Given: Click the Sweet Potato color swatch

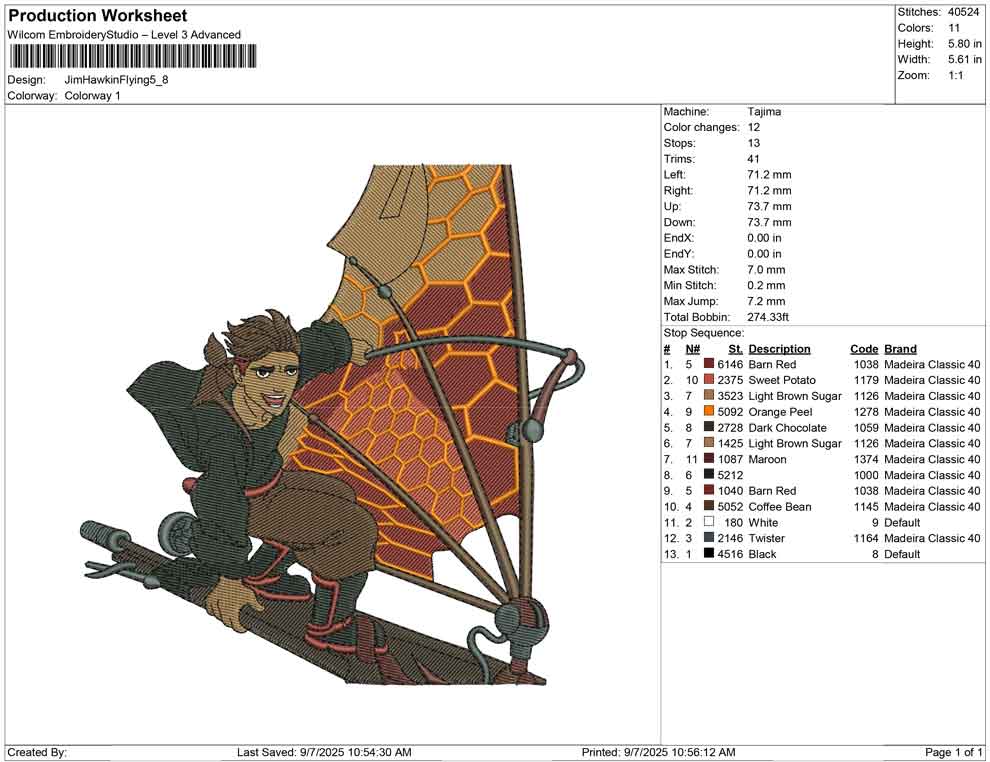Looking at the screenshot, I should point(708,380).
